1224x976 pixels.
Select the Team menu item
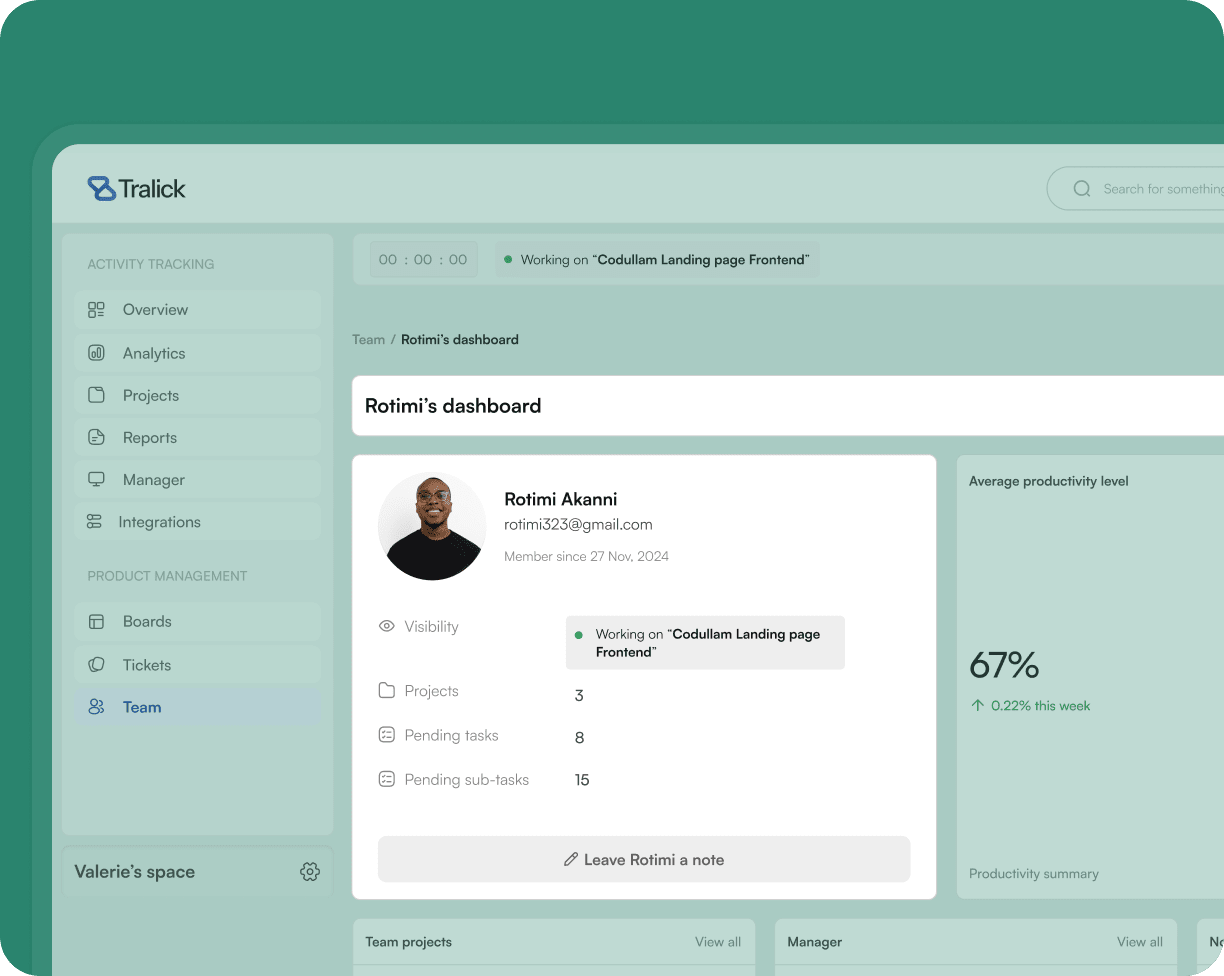click(x=141, y=707)
